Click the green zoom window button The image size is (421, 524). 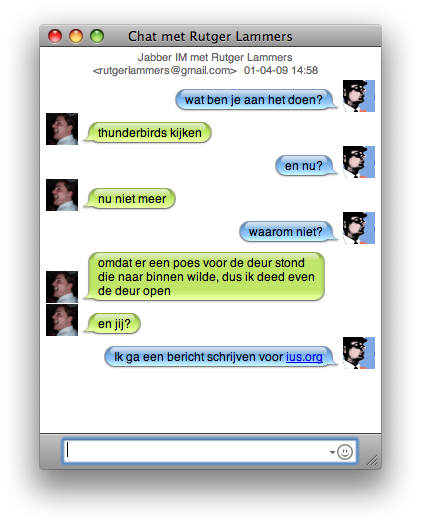pyautogui.click(x=97, y=36)
